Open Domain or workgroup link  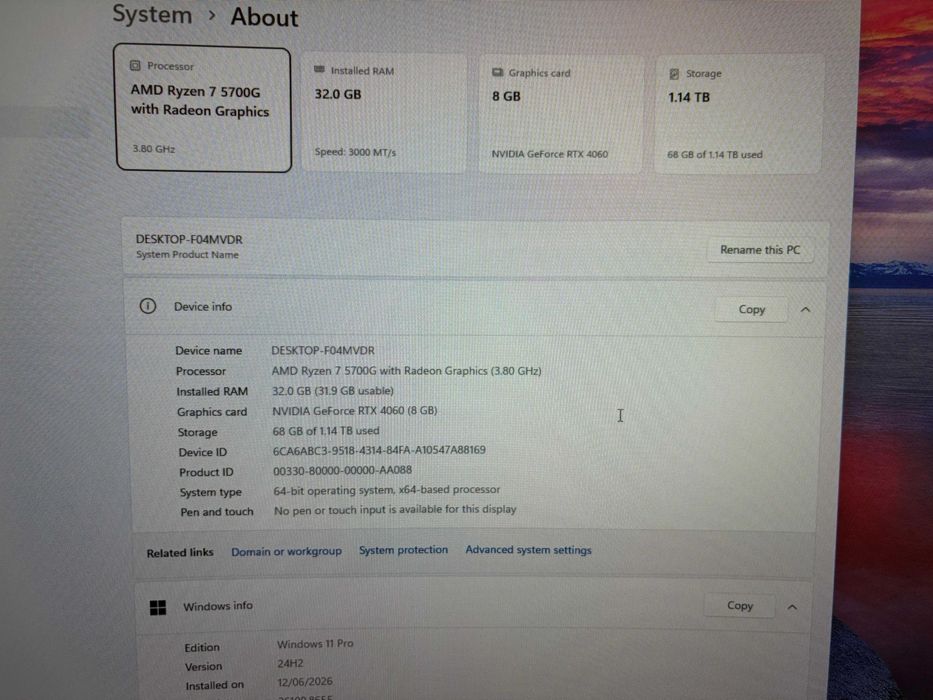(286, 552)
